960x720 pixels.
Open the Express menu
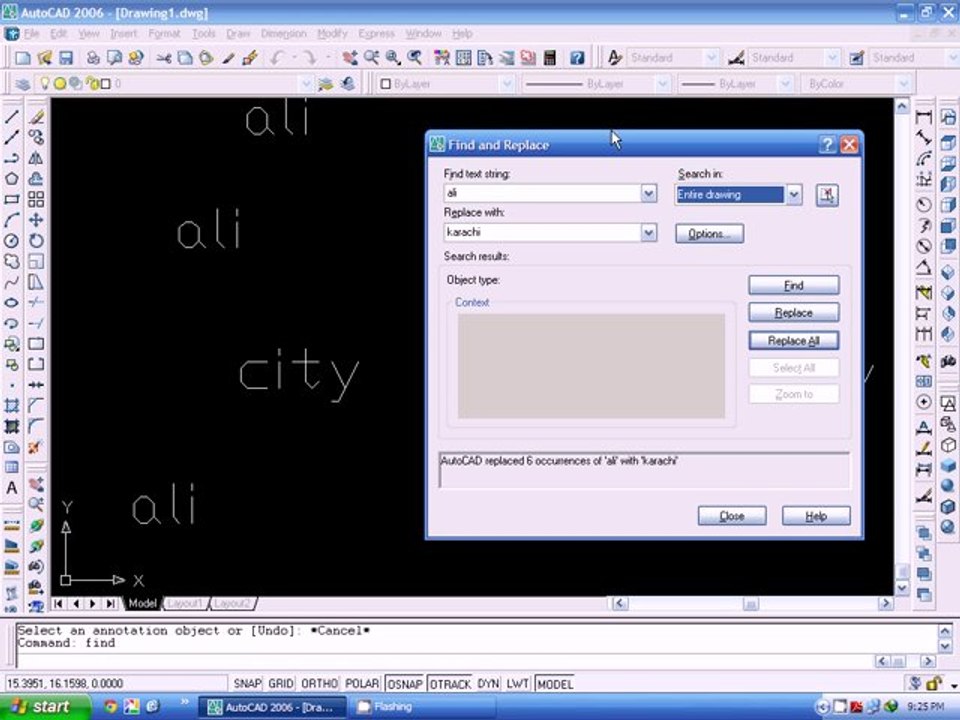377,33
